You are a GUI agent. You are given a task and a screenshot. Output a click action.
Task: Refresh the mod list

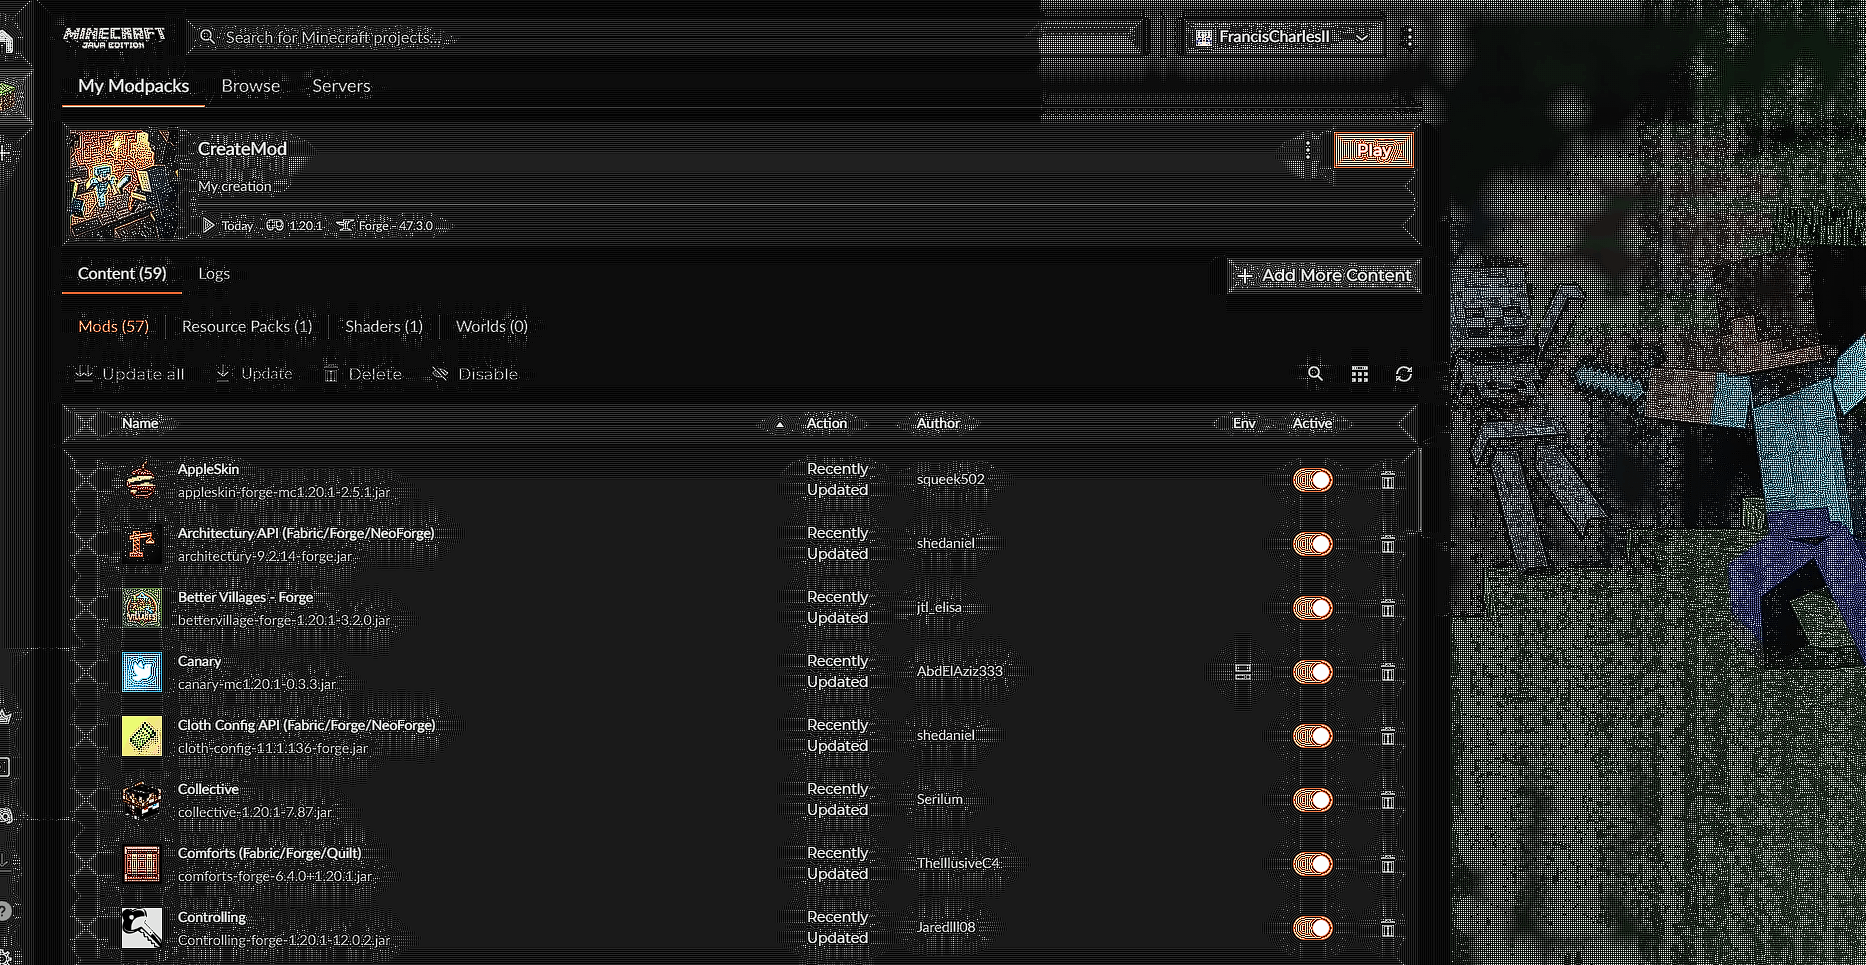1404,374
